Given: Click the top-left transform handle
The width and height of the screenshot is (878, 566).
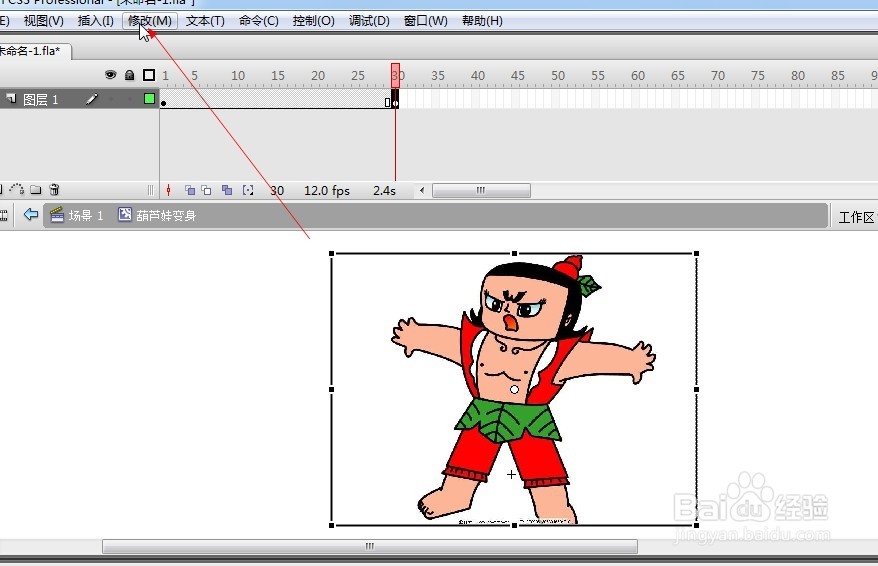Looking at the screenshot, I should tap(331, 254).
